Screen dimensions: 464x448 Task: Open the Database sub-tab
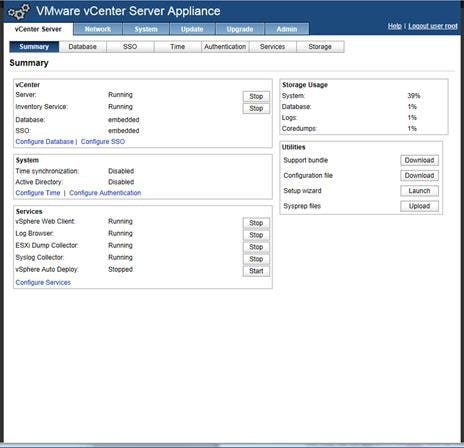83,47
